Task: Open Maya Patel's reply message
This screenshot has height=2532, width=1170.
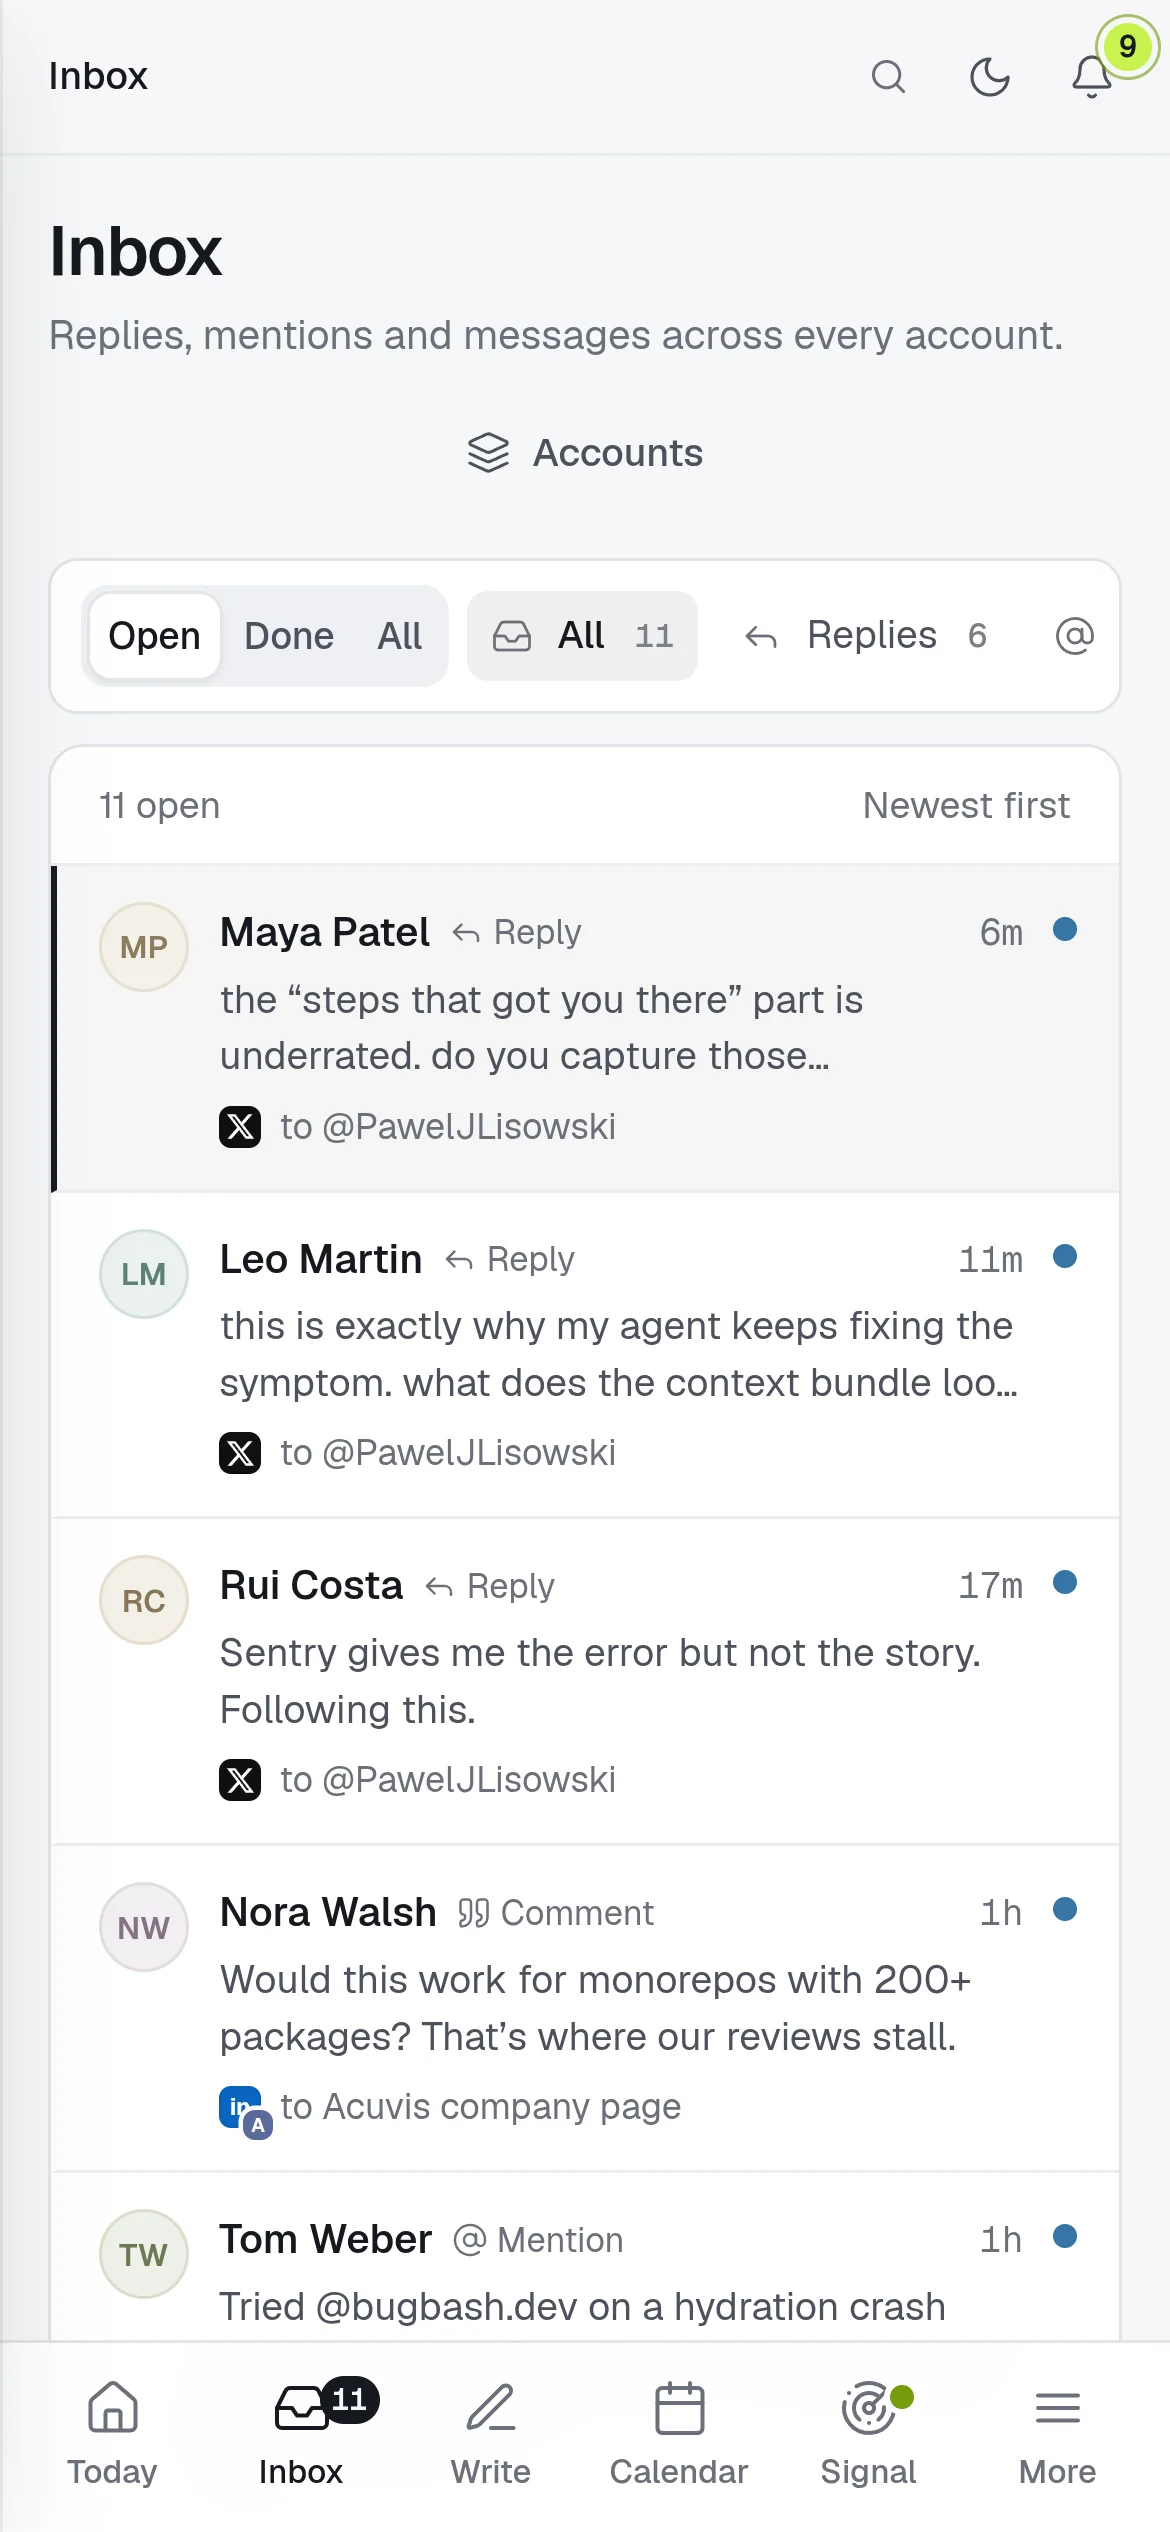Action: point(585,1028)
